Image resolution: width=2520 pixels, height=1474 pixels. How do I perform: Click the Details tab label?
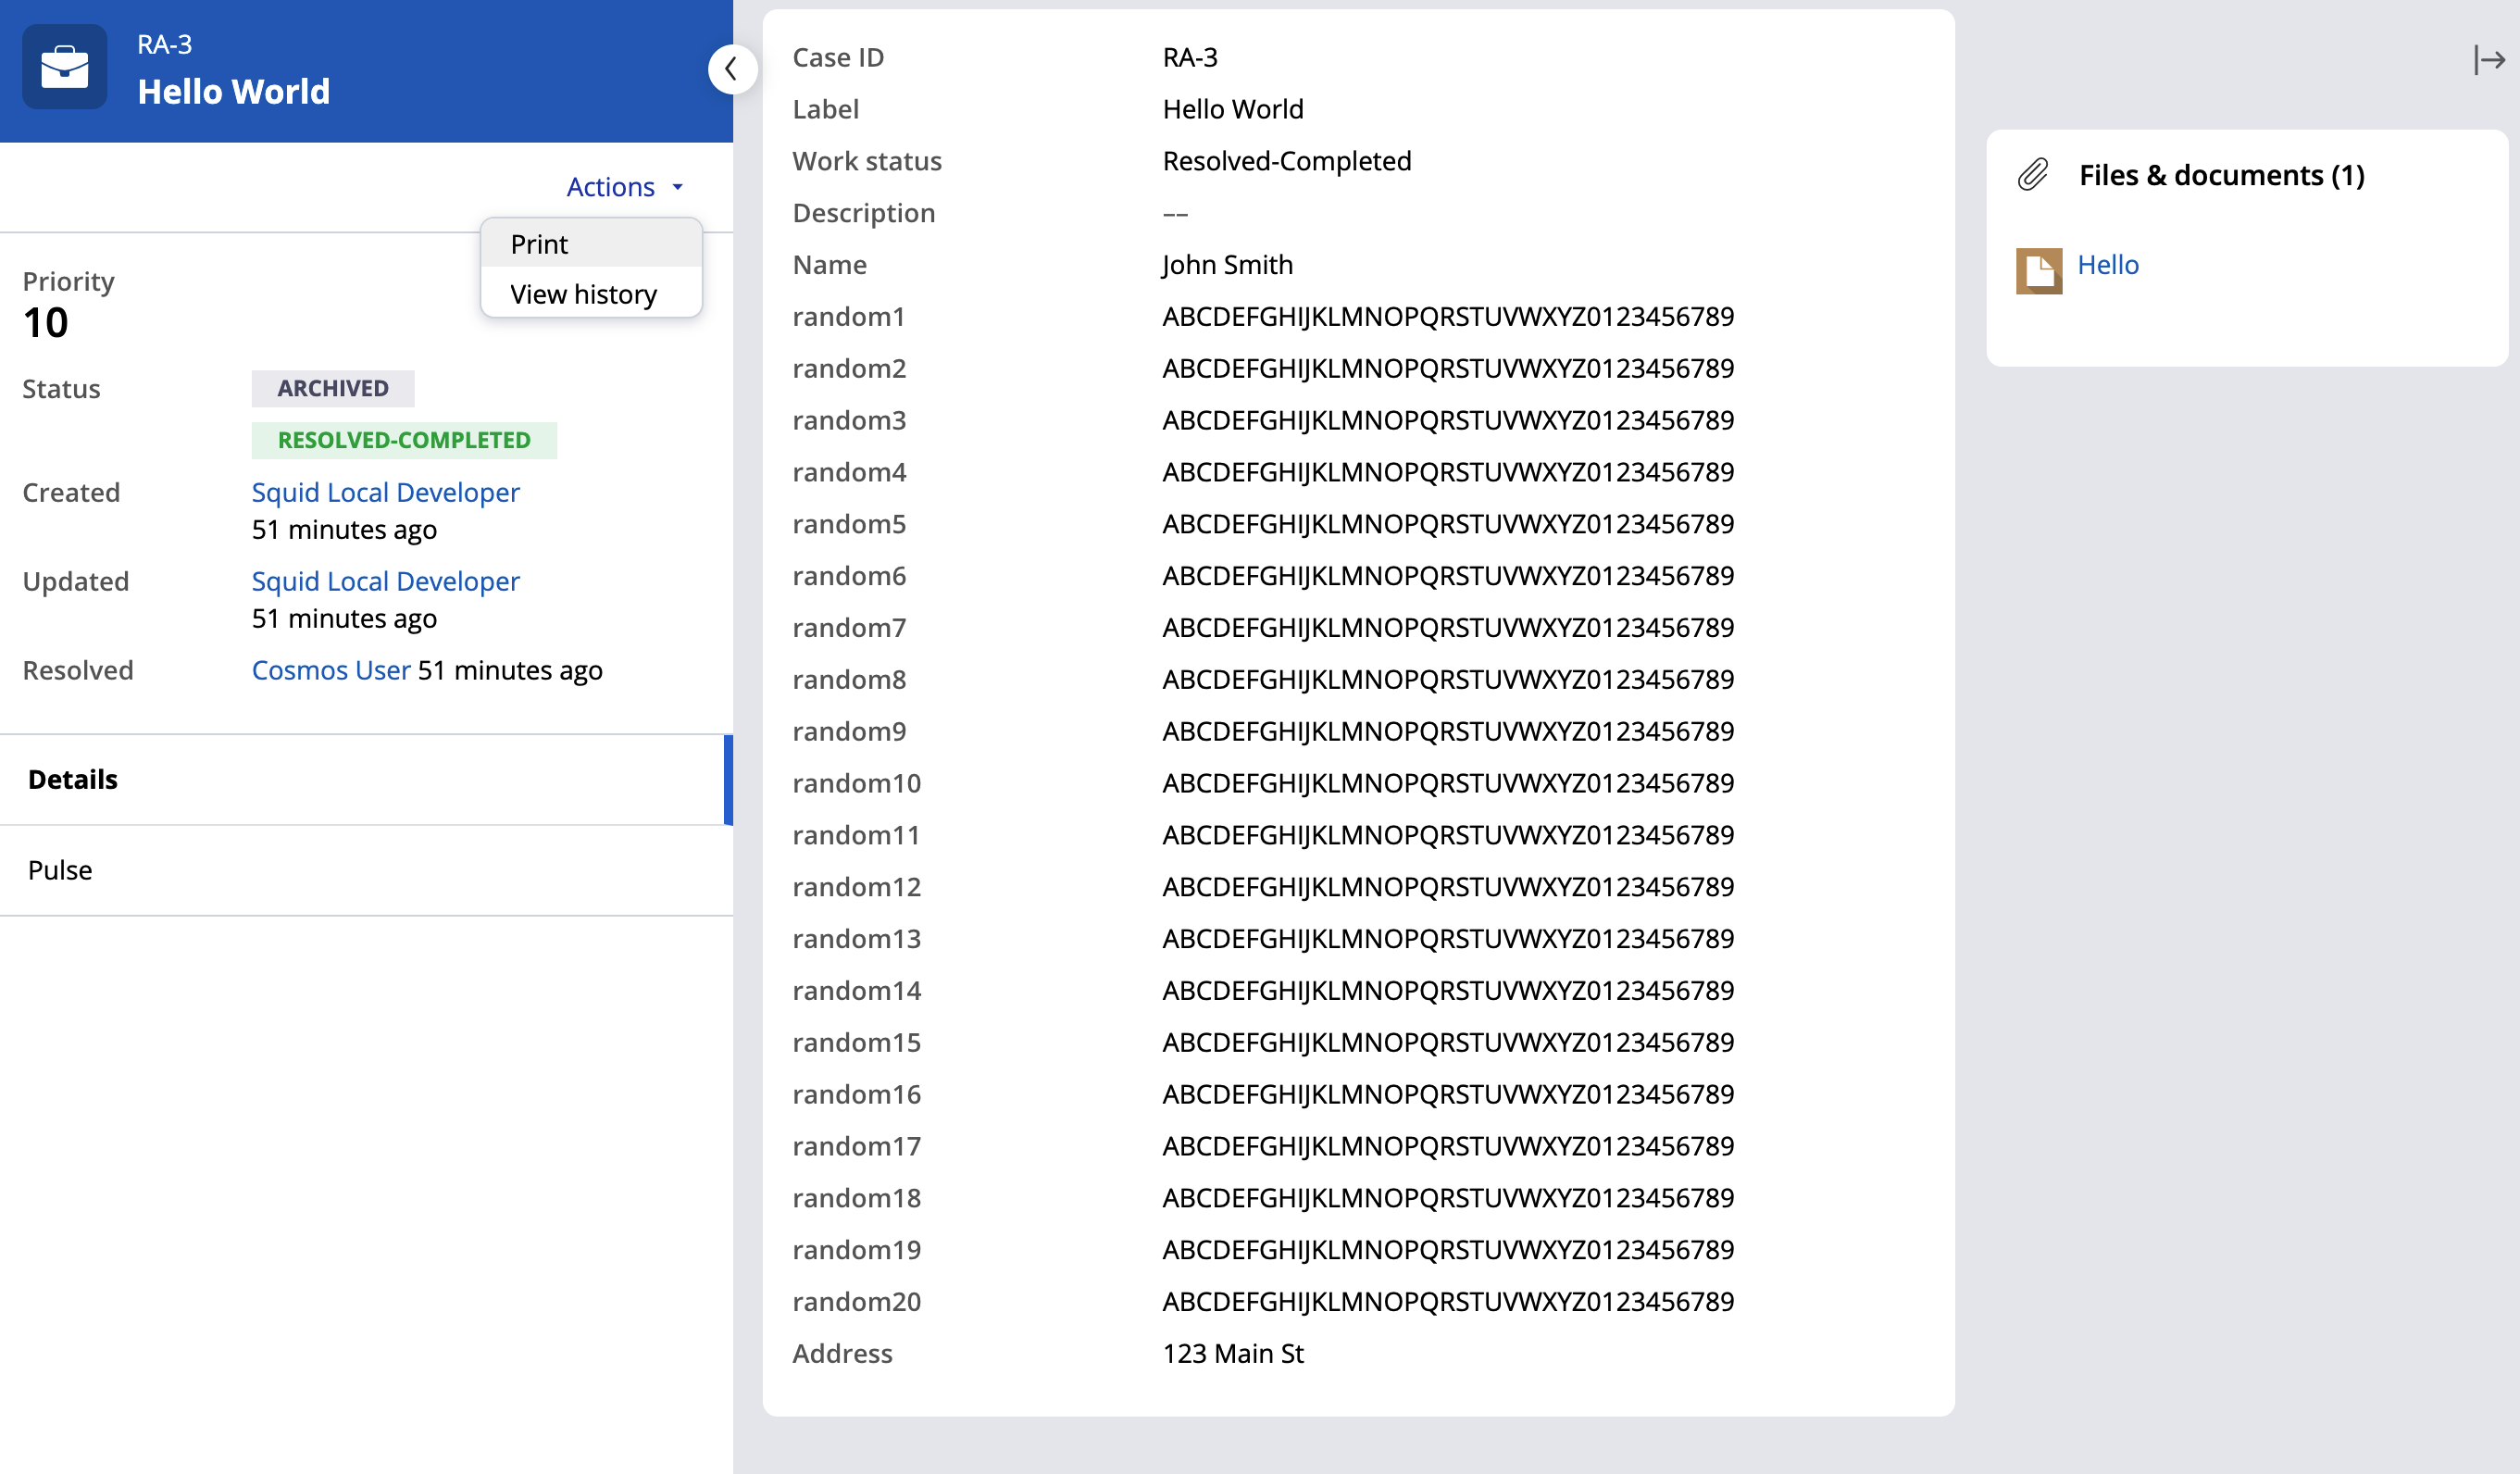pyautogui.click(x=74, y=778)
